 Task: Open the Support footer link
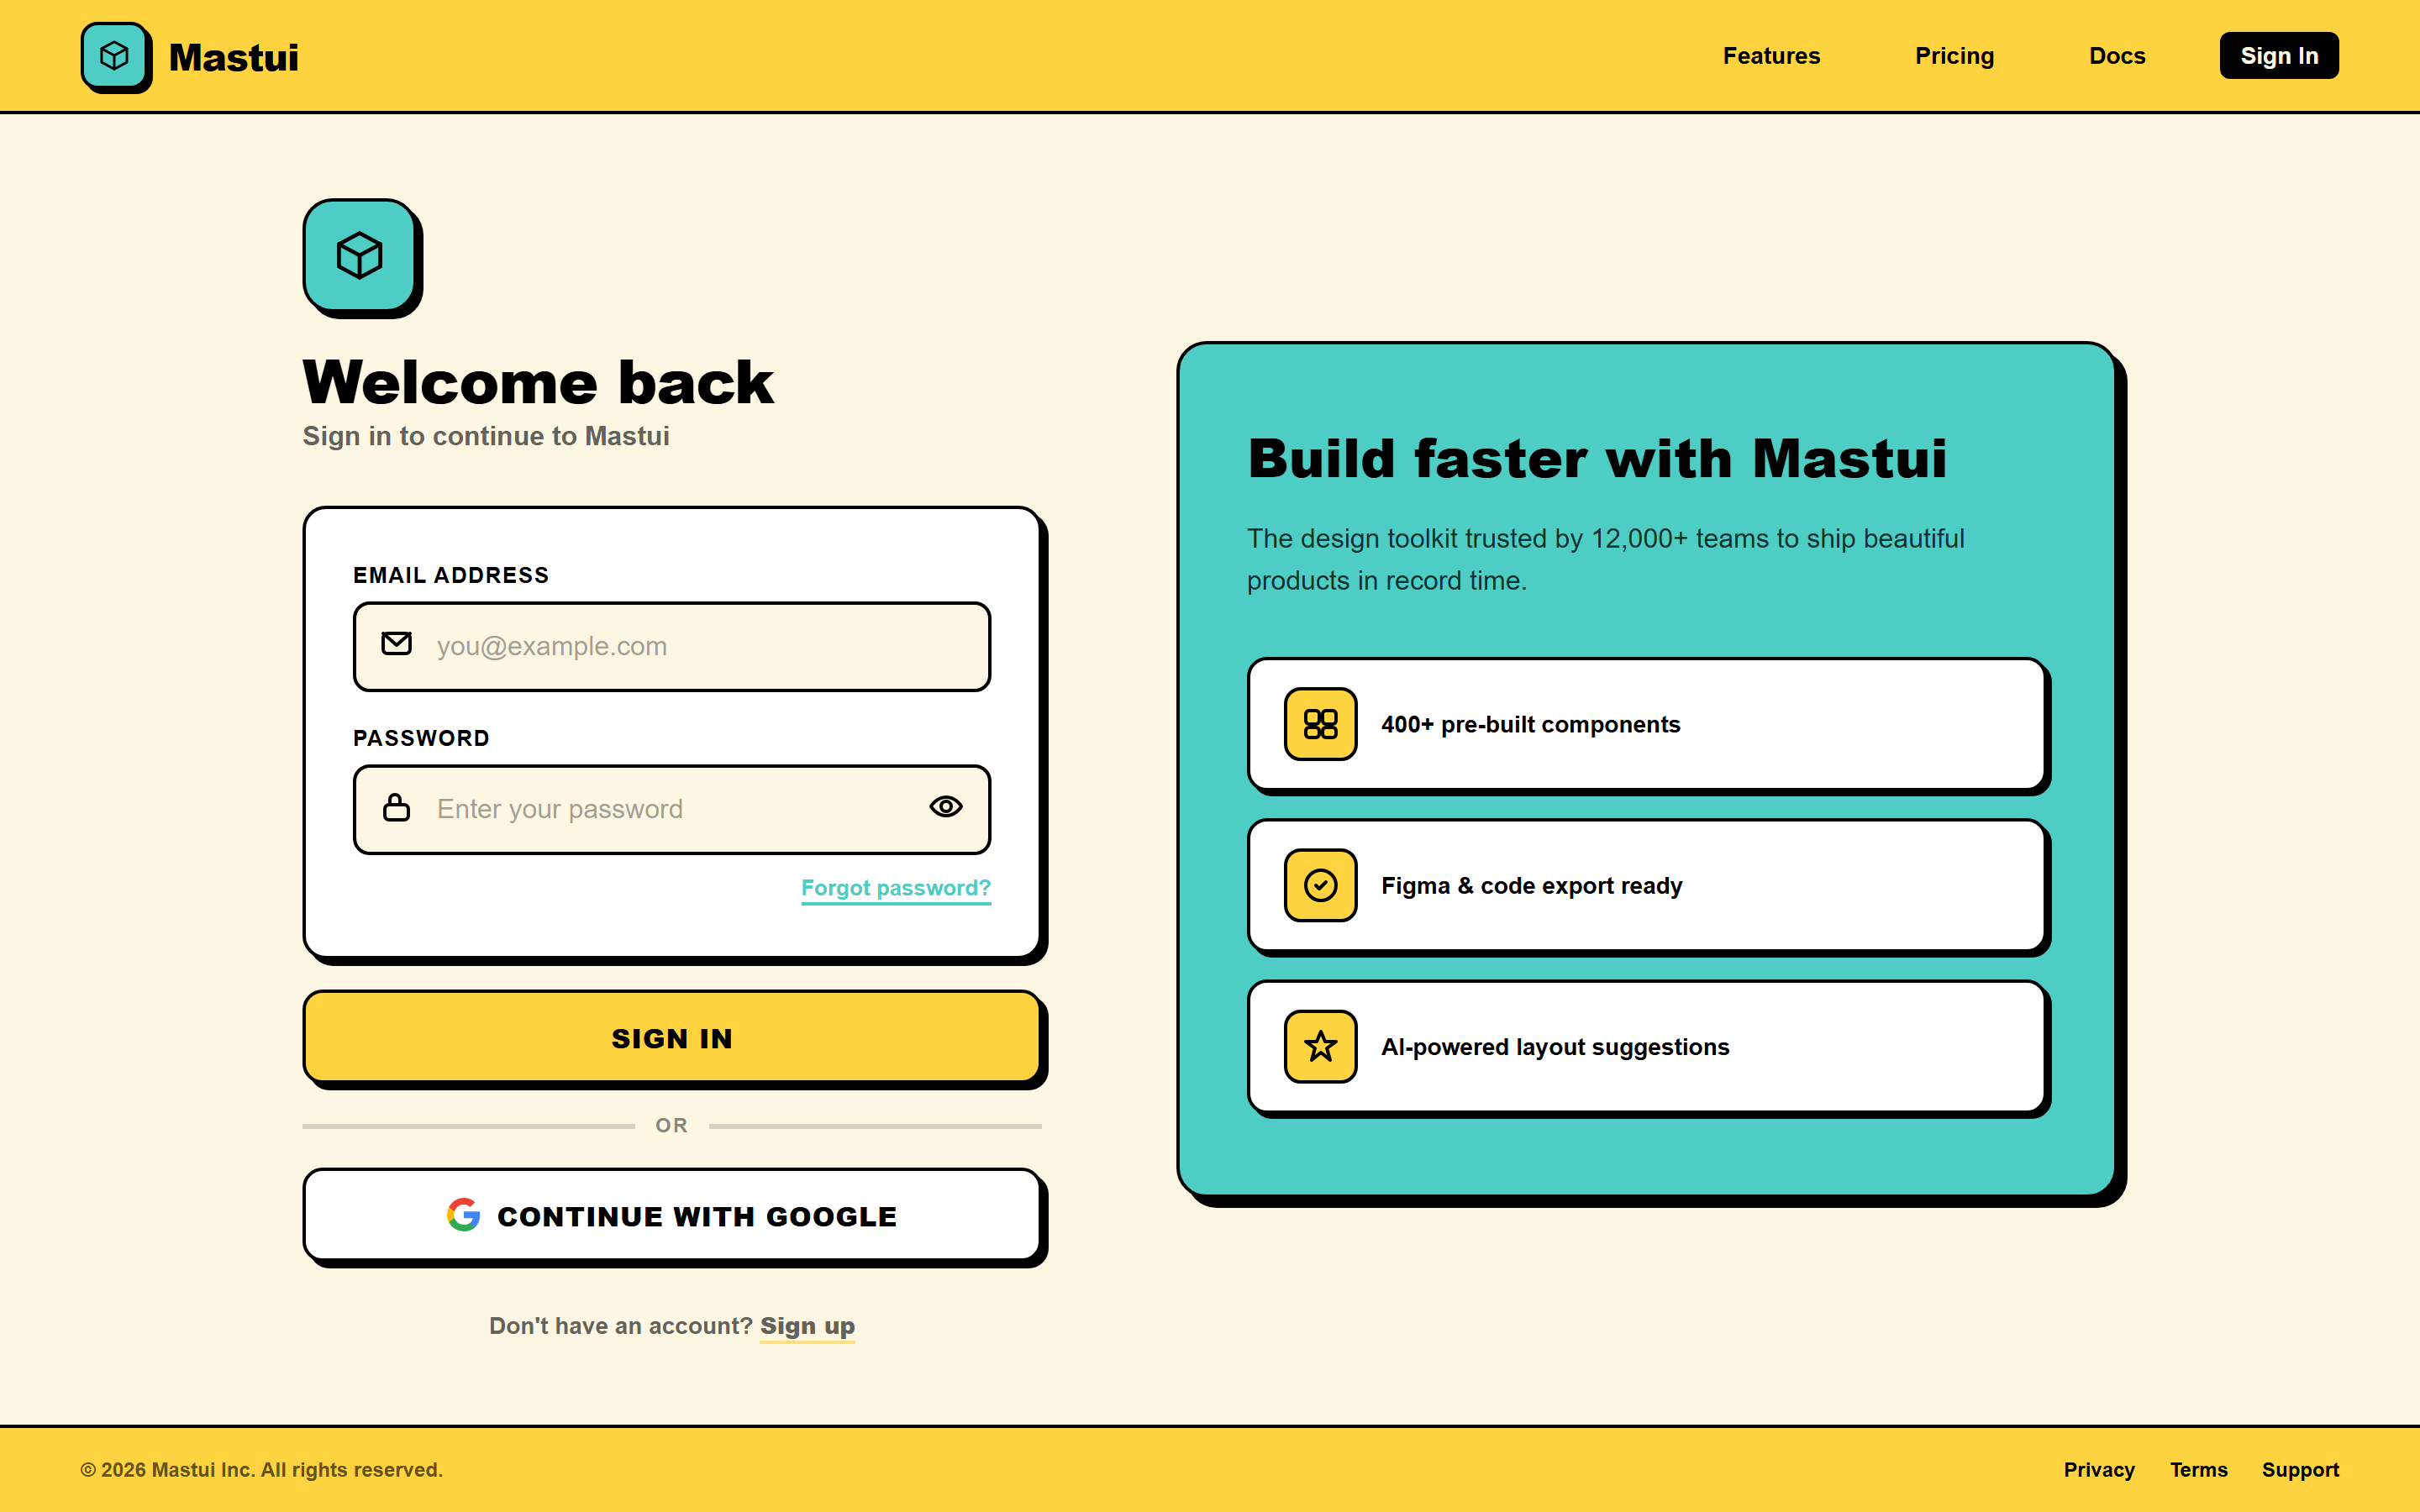pos(2300,1470)
